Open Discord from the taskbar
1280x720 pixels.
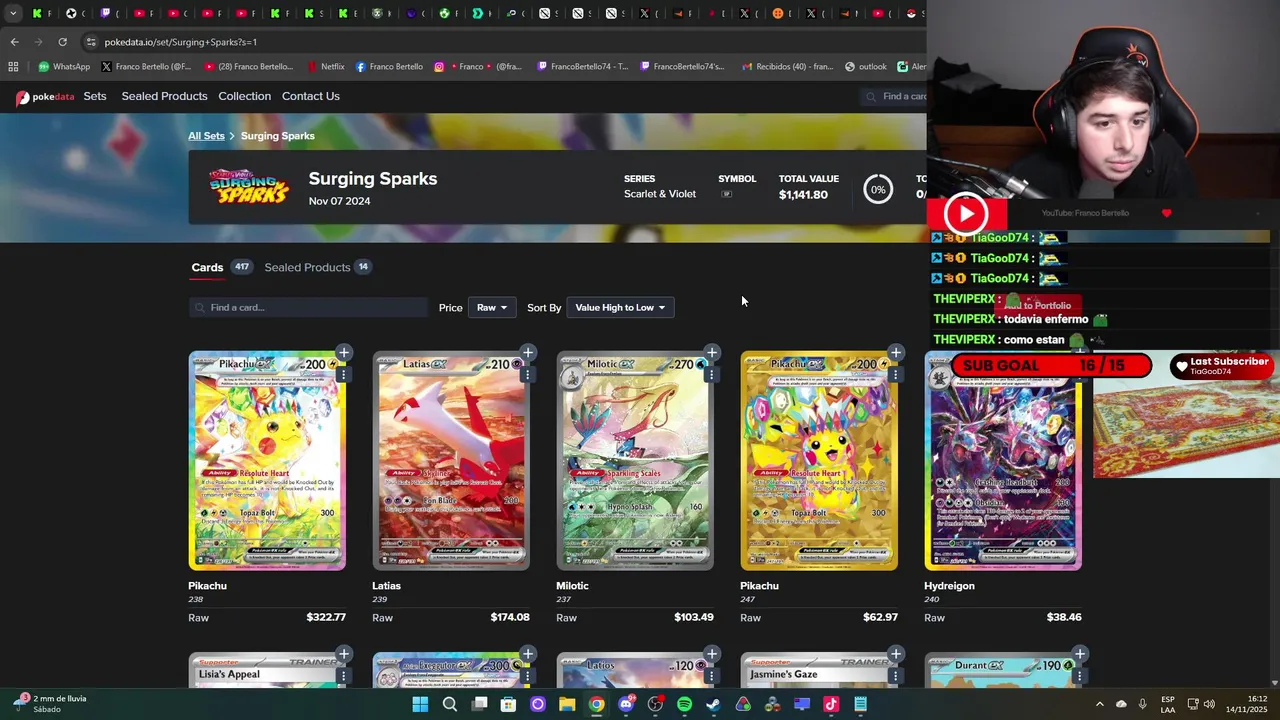[626, 704]
